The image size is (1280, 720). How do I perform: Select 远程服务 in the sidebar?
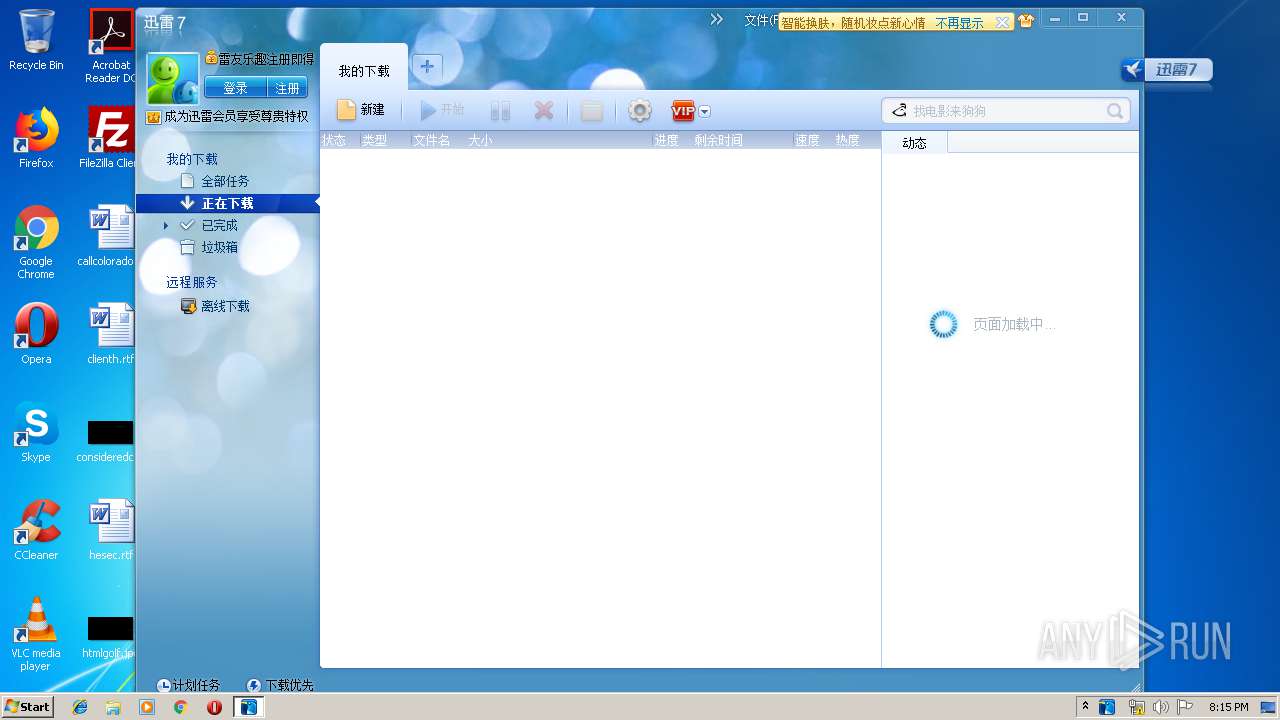pos(192,282)
